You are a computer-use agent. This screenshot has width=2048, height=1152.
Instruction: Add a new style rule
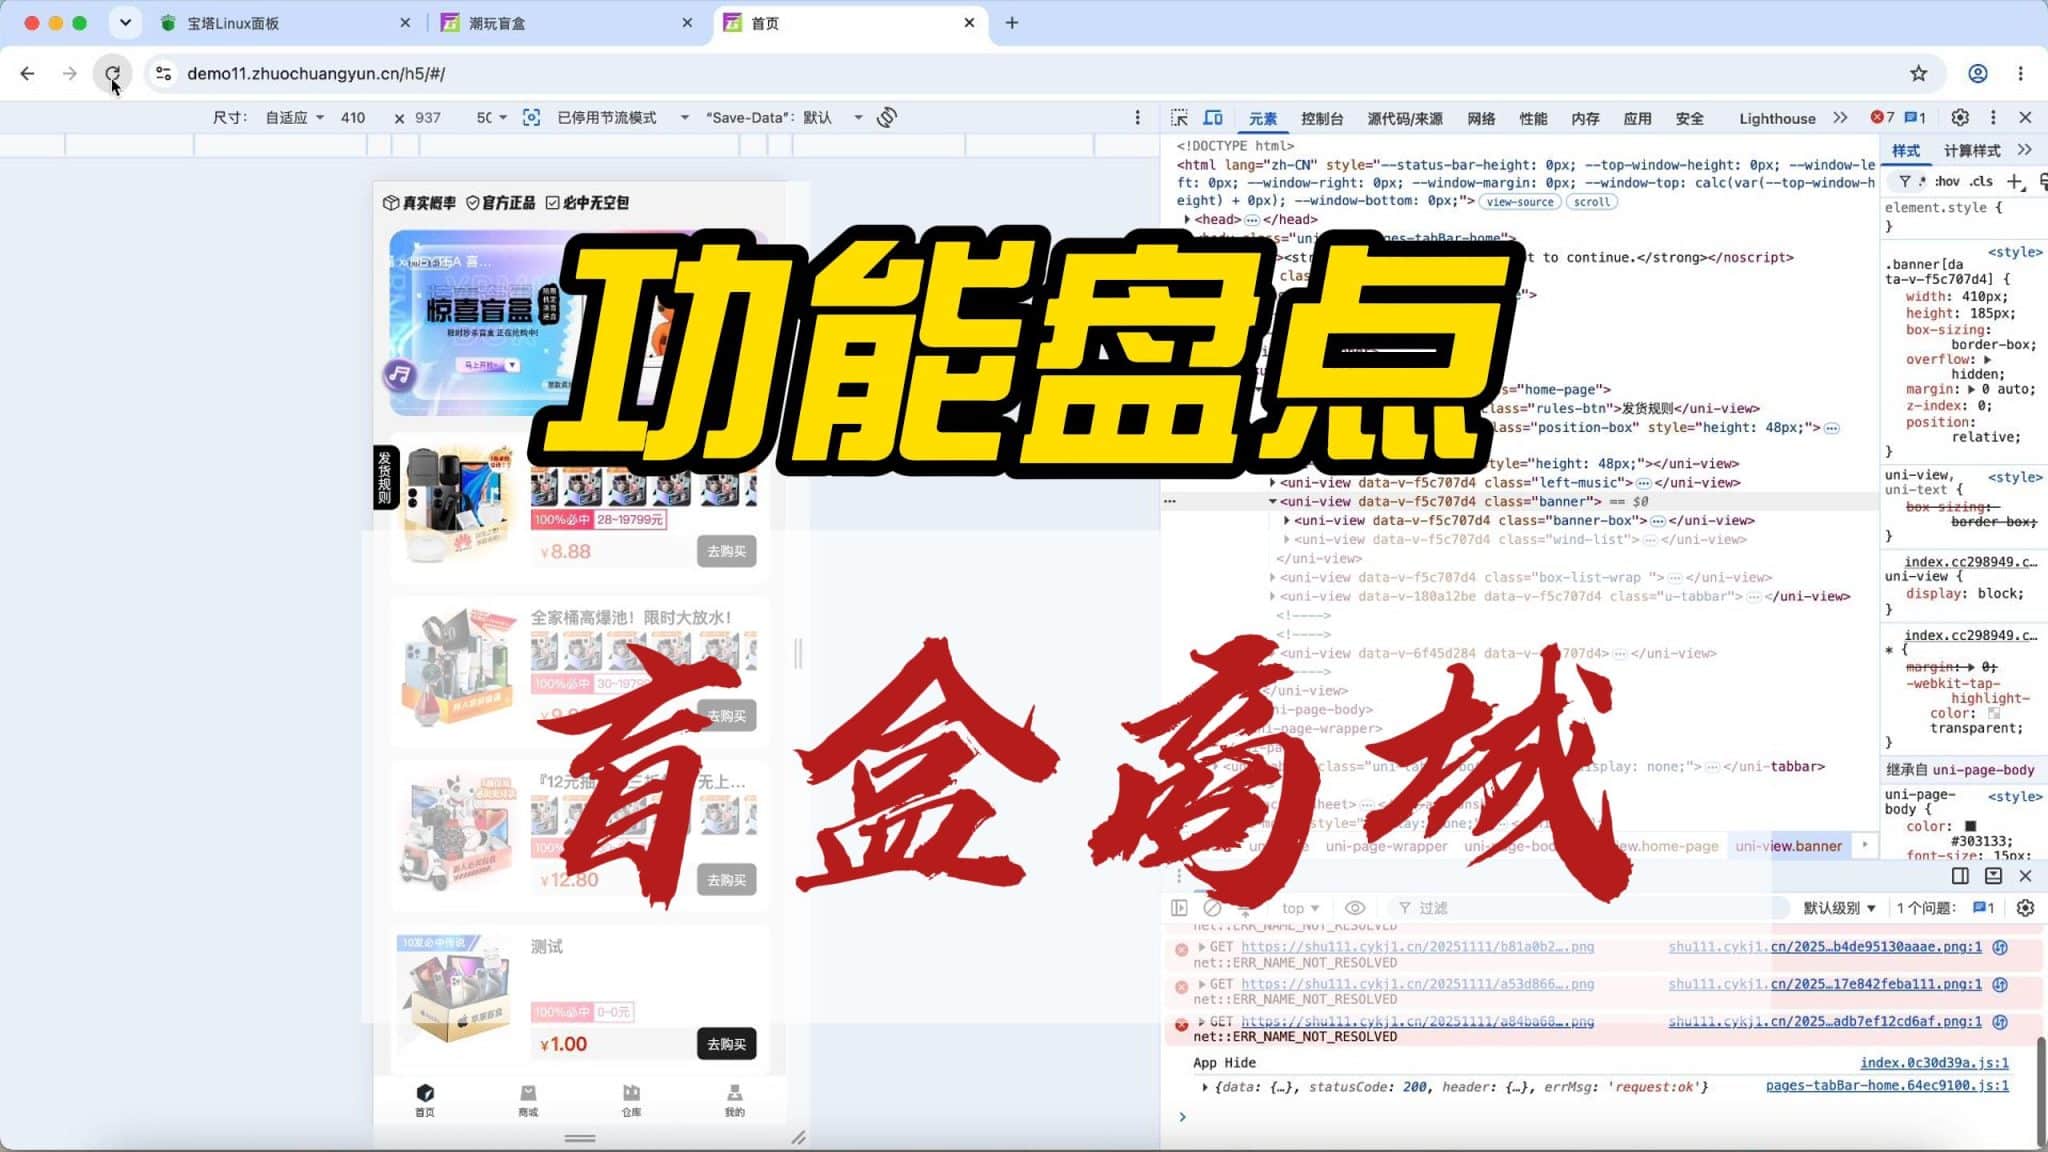click(x=2014, y=181)
